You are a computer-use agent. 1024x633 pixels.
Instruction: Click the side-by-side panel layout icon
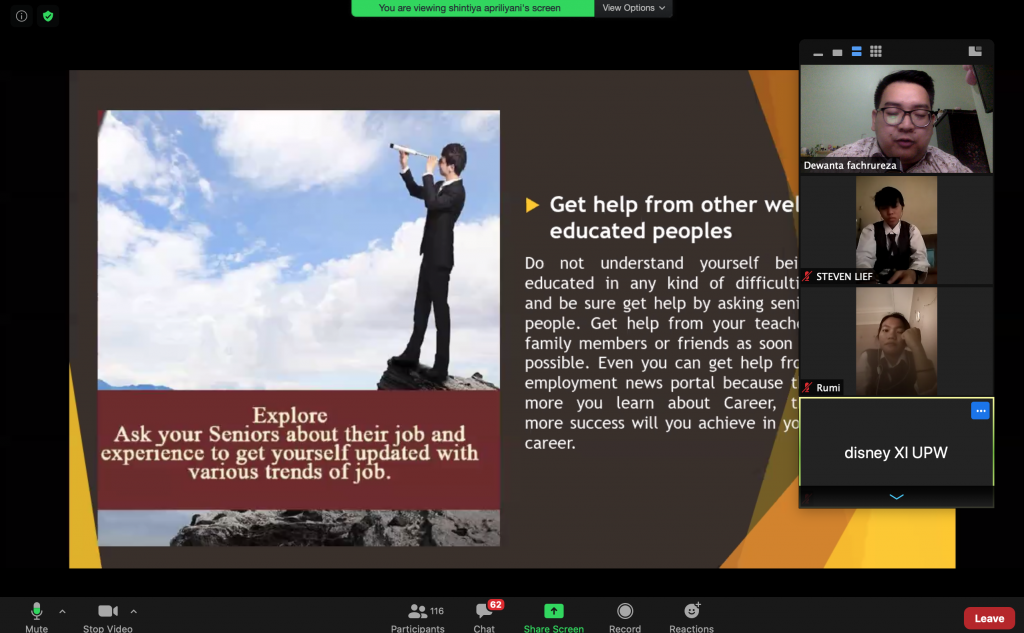point(975,52)
